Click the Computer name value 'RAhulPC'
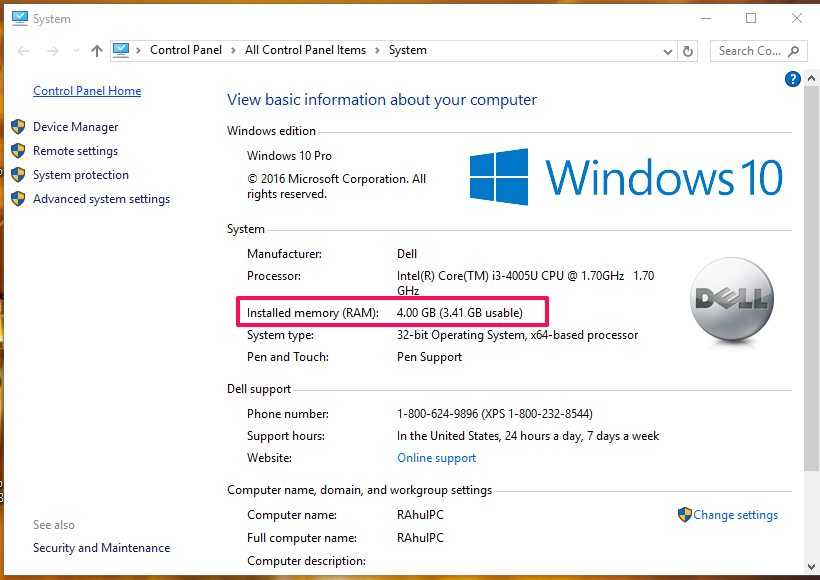Viewport: 820px width, 580px height. 420,515
